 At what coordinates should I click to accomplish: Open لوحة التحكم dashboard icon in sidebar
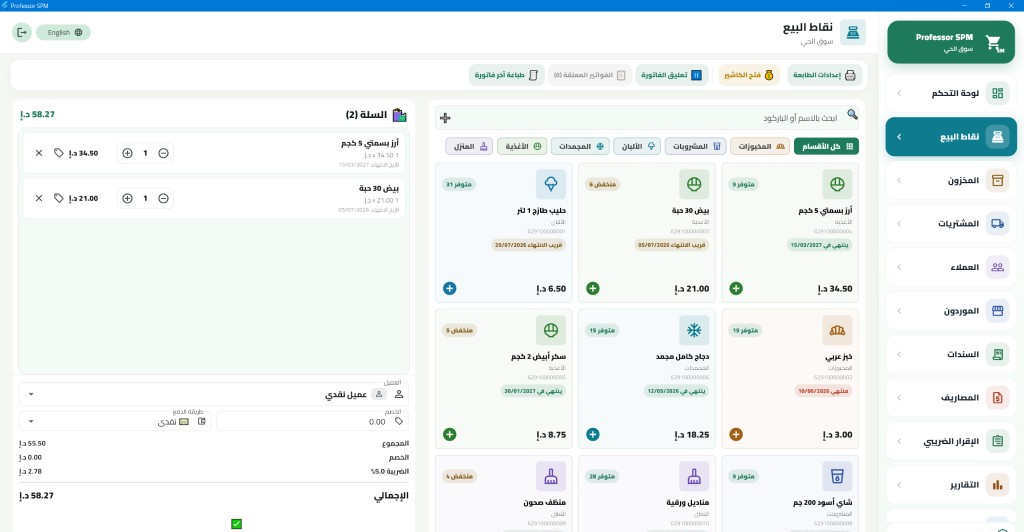(997, 93)
